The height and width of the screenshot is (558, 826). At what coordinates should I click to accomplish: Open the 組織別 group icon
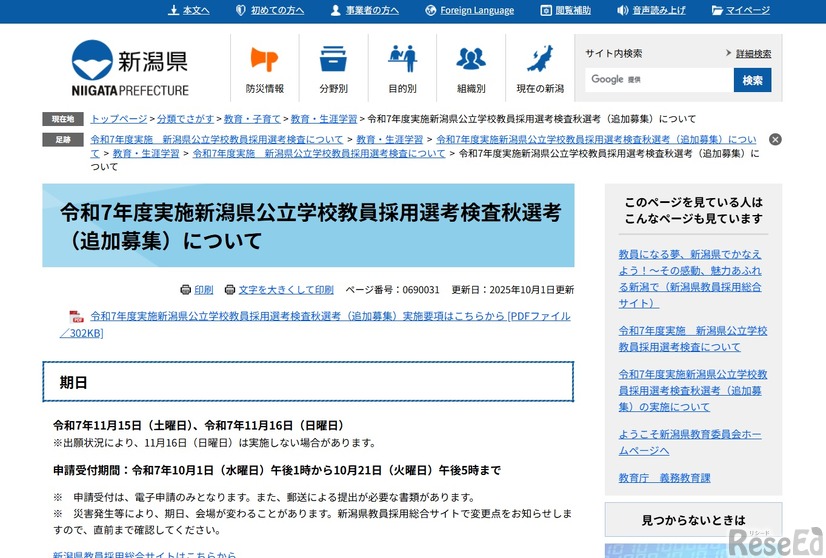point(471,60)
